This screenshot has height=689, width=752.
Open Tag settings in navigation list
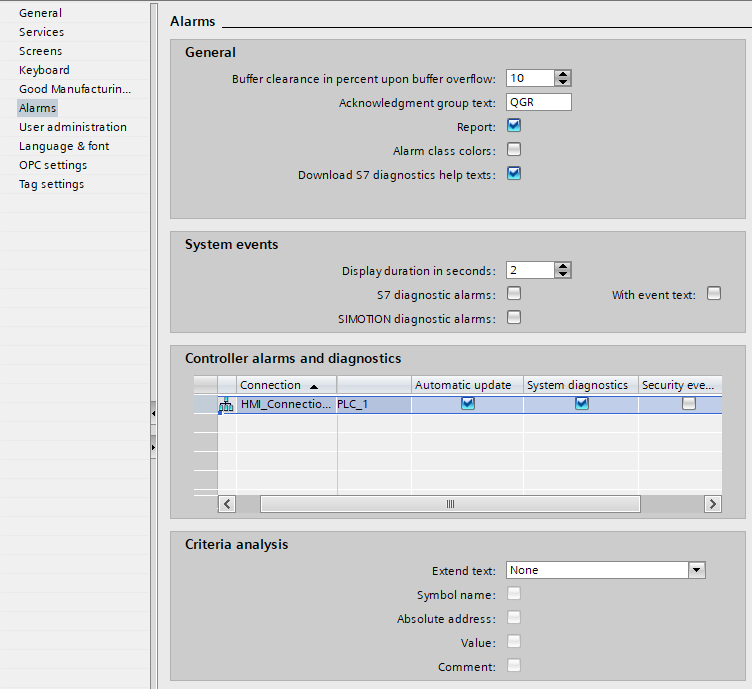(51, 184)
